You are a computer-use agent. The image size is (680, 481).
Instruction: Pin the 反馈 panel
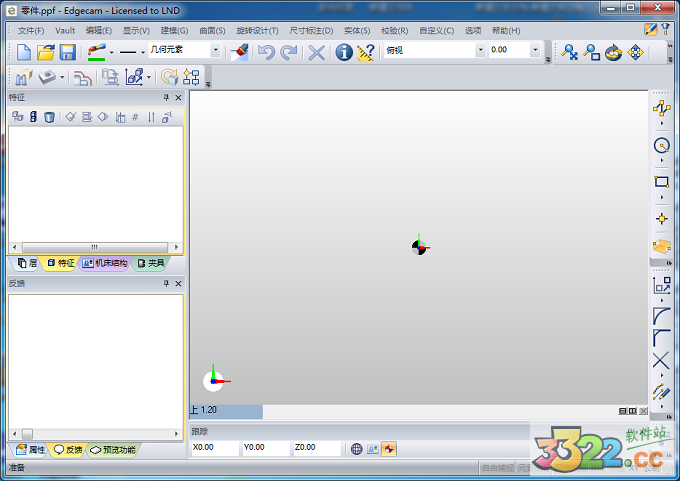click(166, 283)
